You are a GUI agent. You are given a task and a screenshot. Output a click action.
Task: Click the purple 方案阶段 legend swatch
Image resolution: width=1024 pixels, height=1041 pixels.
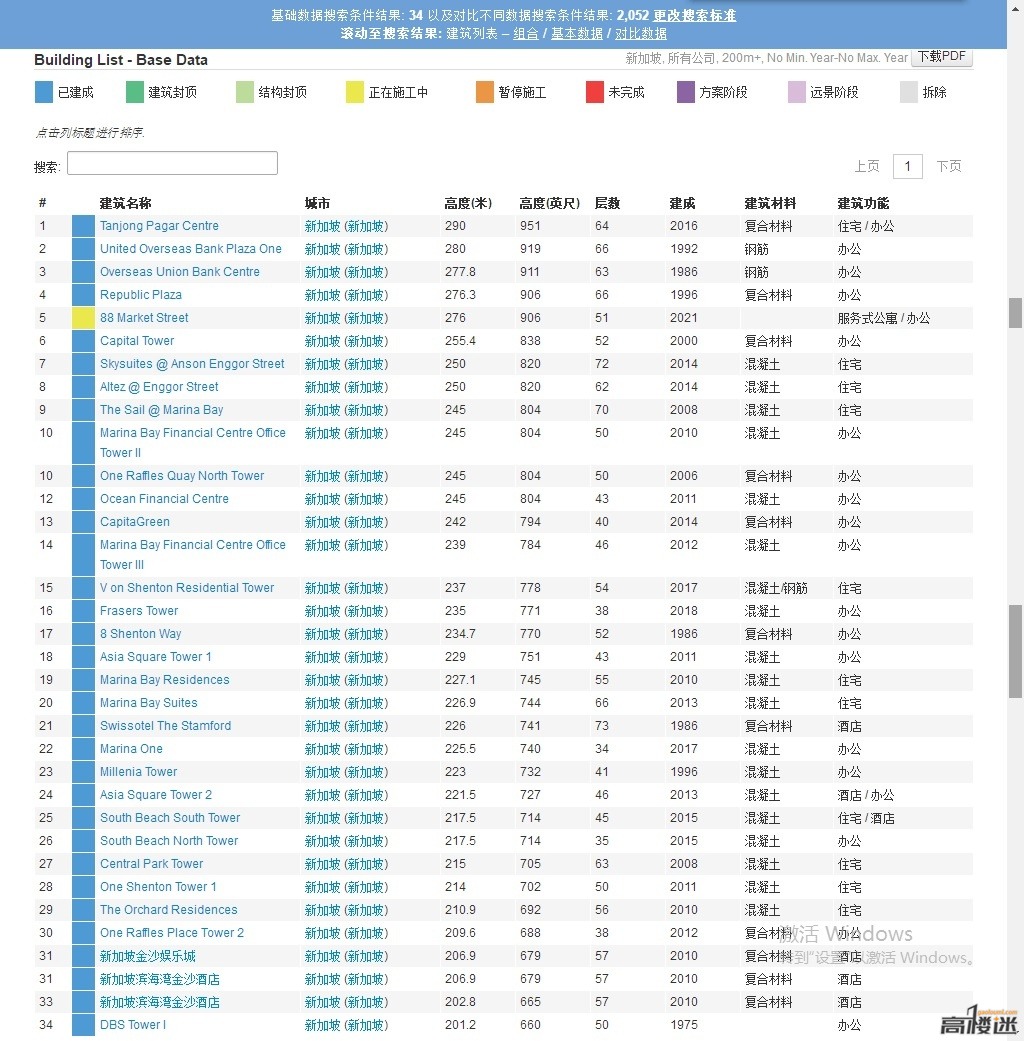(685, 92)
